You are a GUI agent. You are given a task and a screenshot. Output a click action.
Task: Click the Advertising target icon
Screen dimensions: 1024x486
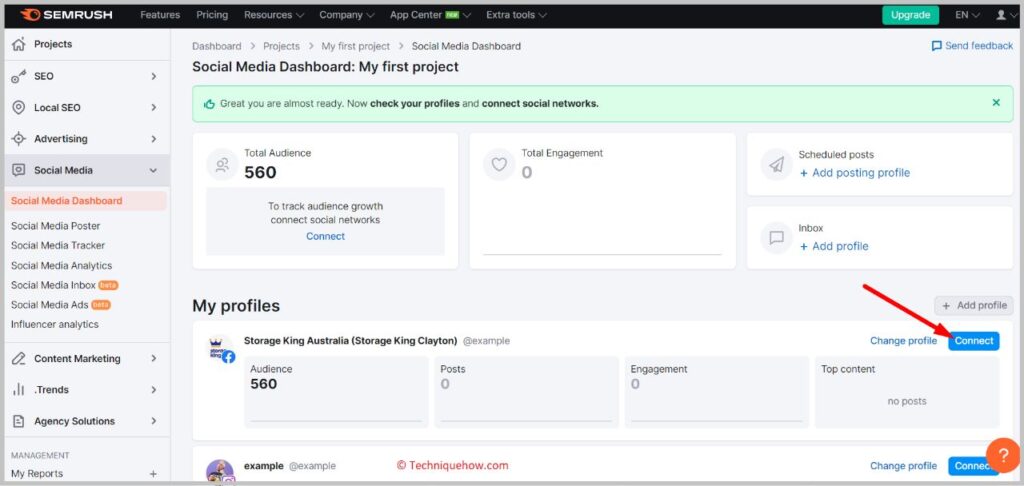[19, 139]
